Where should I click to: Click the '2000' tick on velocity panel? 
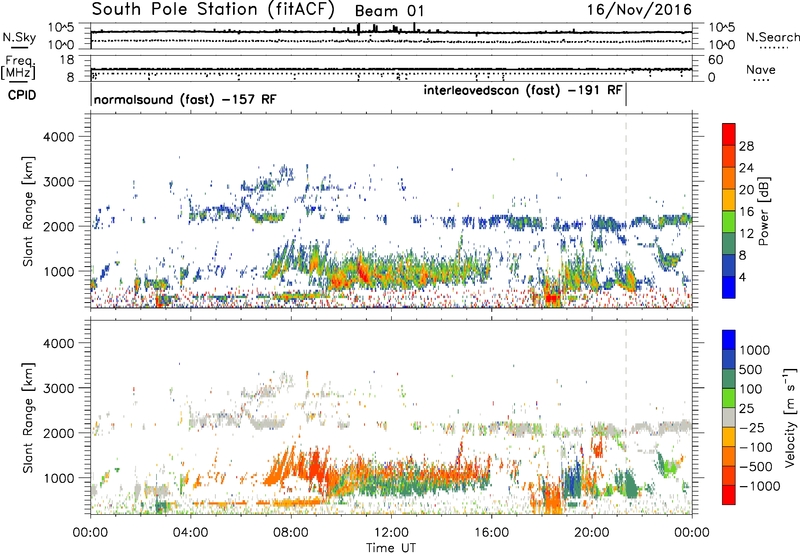(x=58, y=433)
